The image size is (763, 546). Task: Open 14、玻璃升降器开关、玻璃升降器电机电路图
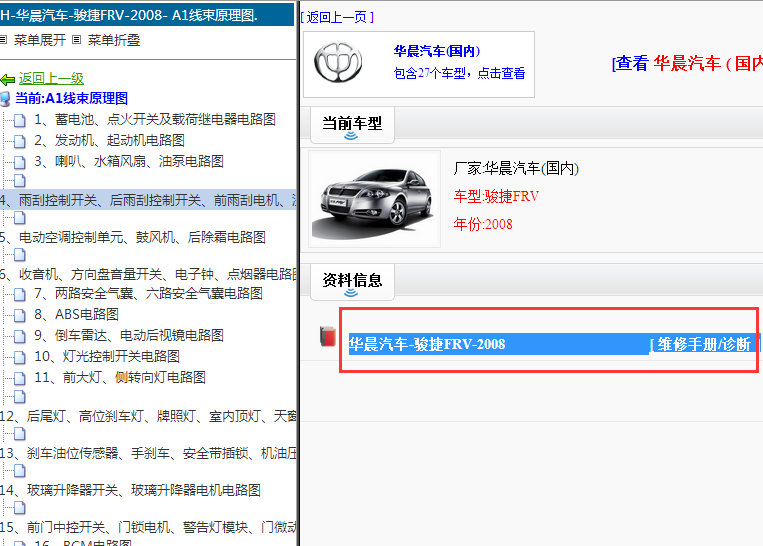[x=130, y=490]
